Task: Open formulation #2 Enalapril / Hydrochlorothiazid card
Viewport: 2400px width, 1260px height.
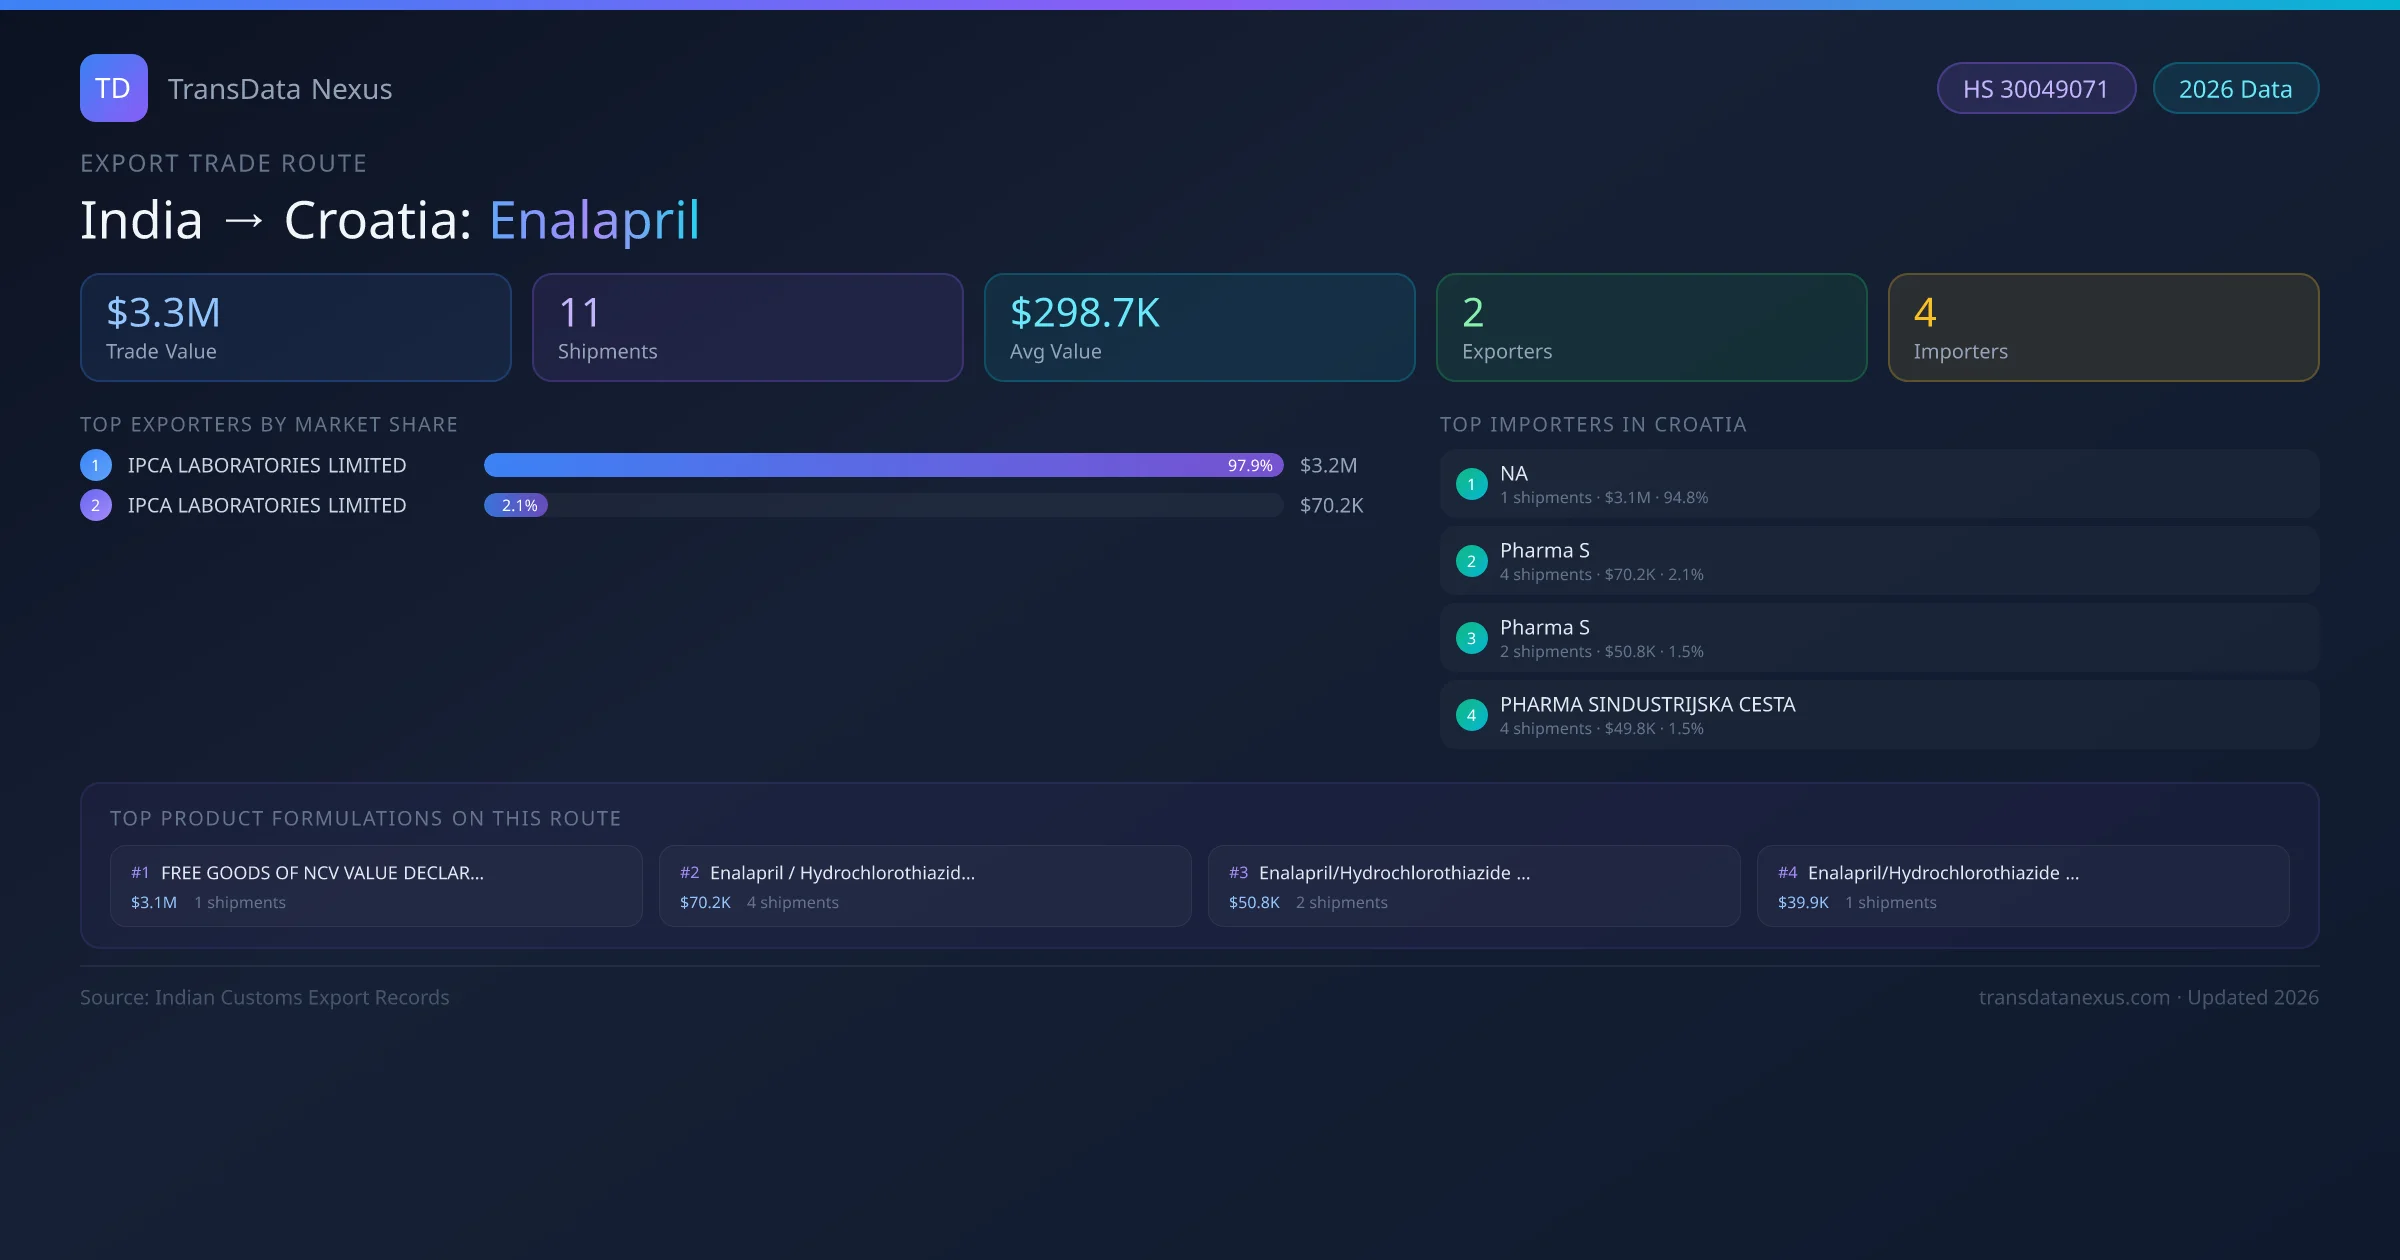Action: coord(925,886)
